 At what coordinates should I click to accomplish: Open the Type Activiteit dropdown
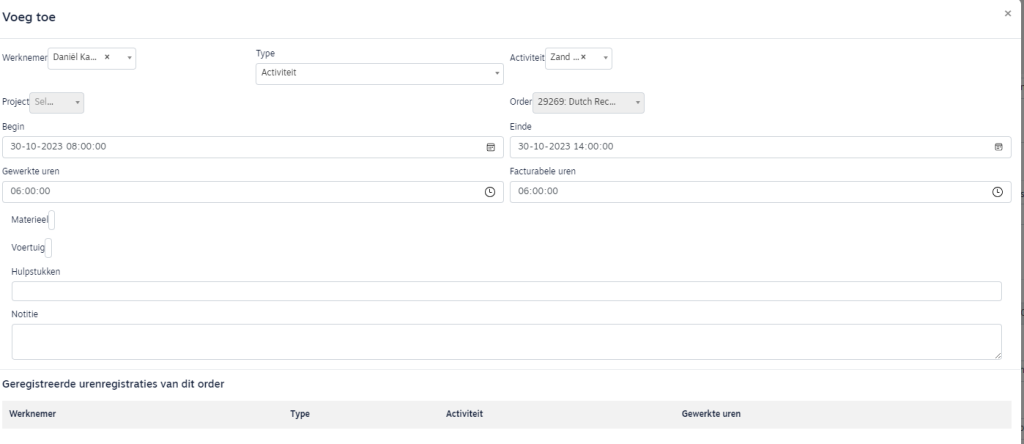tap(380, 73)
